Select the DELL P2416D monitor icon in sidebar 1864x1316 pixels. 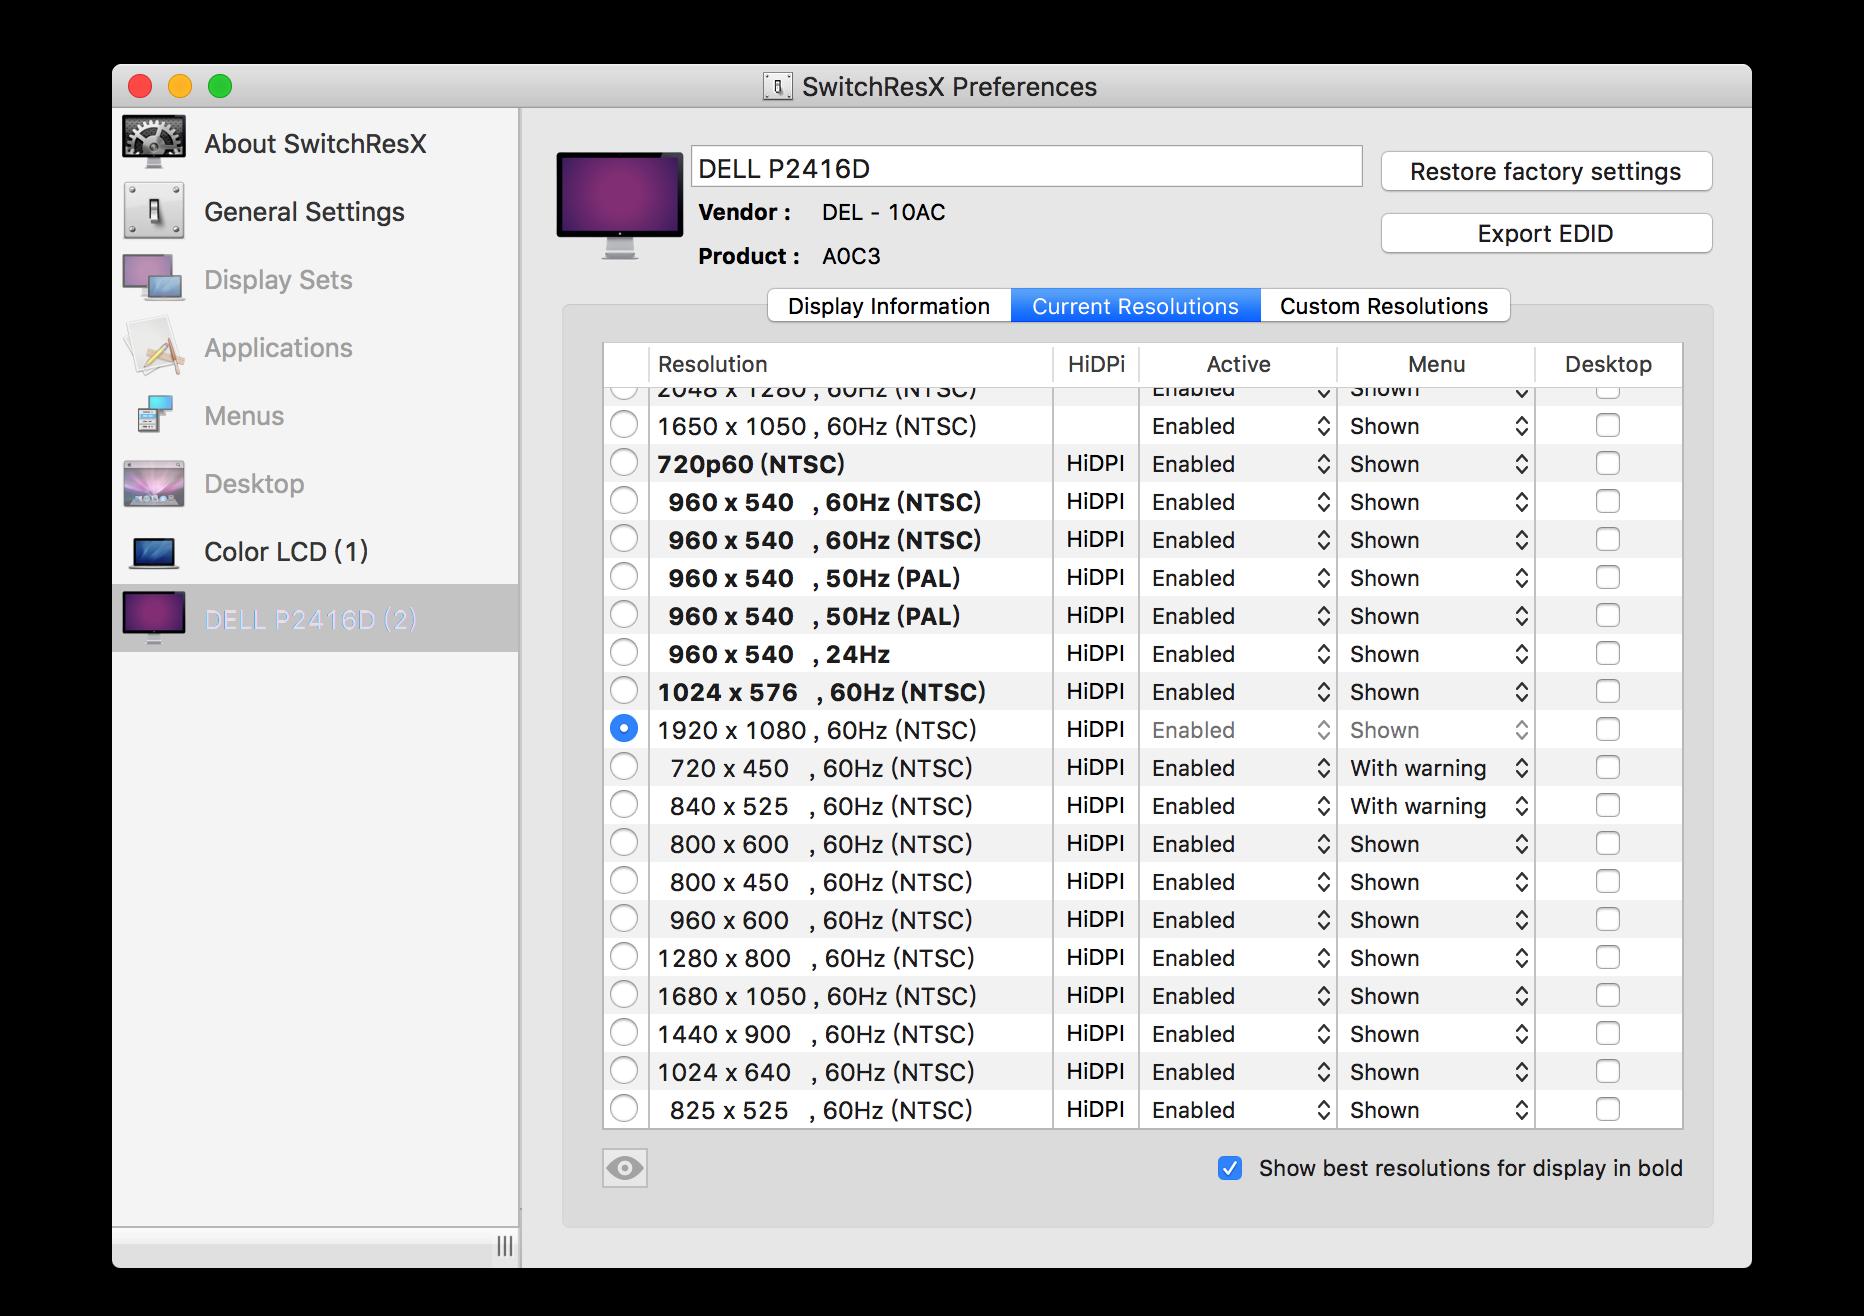(x=154, y=618)
